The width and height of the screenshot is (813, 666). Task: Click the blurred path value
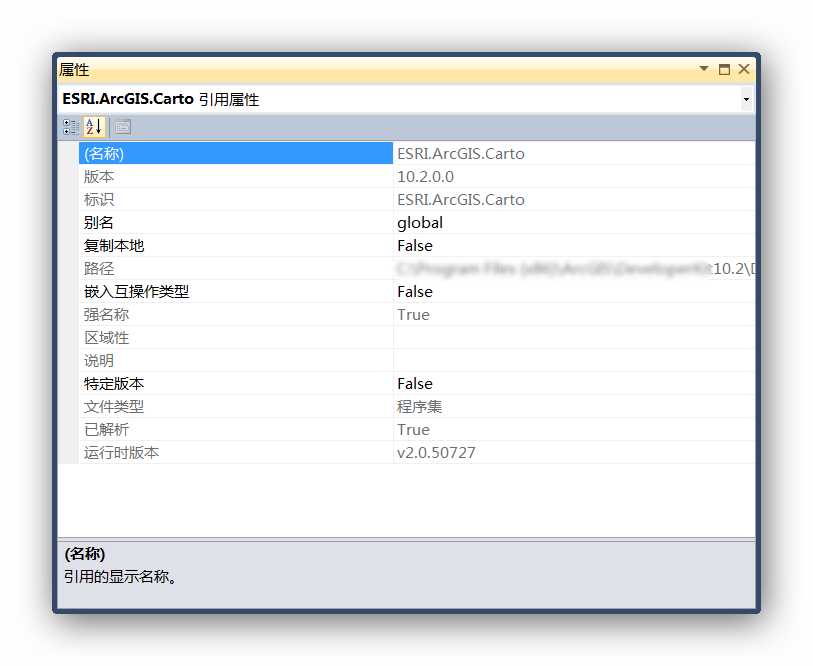click(x=576, y=269)
